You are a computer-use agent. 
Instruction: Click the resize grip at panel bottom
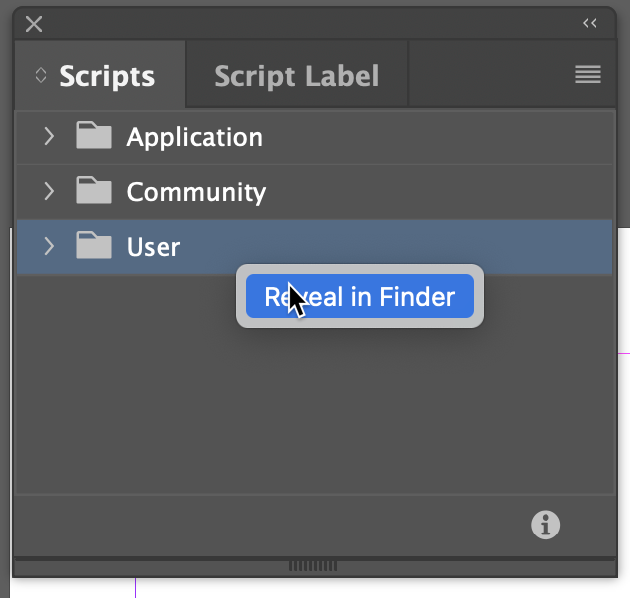point(315,566)
